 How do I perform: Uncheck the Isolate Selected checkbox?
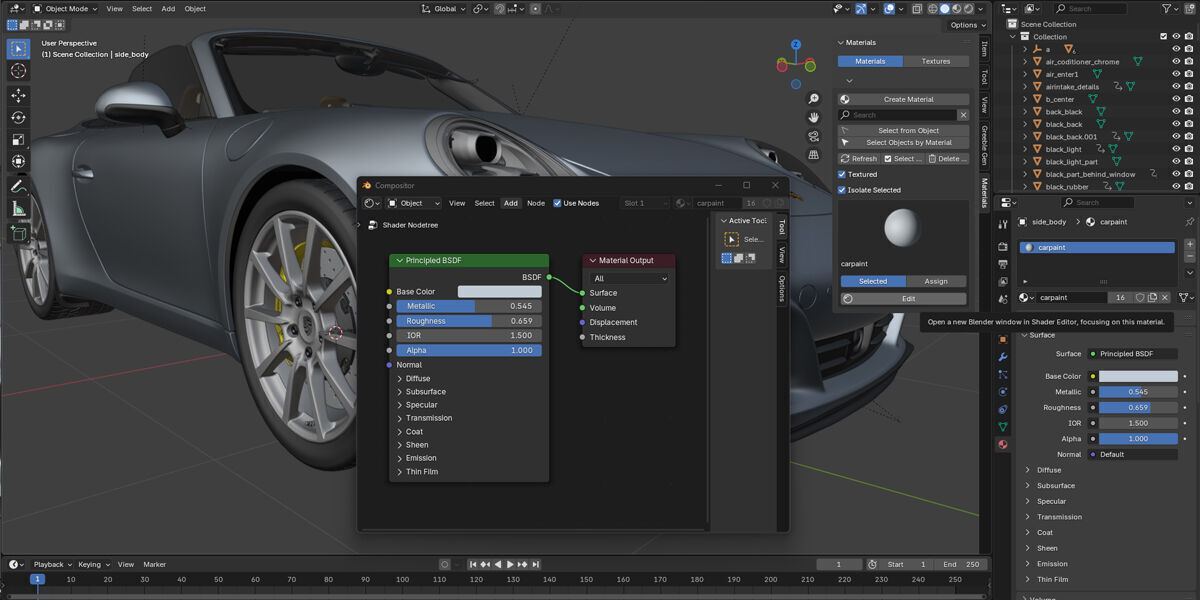[x=842, y=189]
